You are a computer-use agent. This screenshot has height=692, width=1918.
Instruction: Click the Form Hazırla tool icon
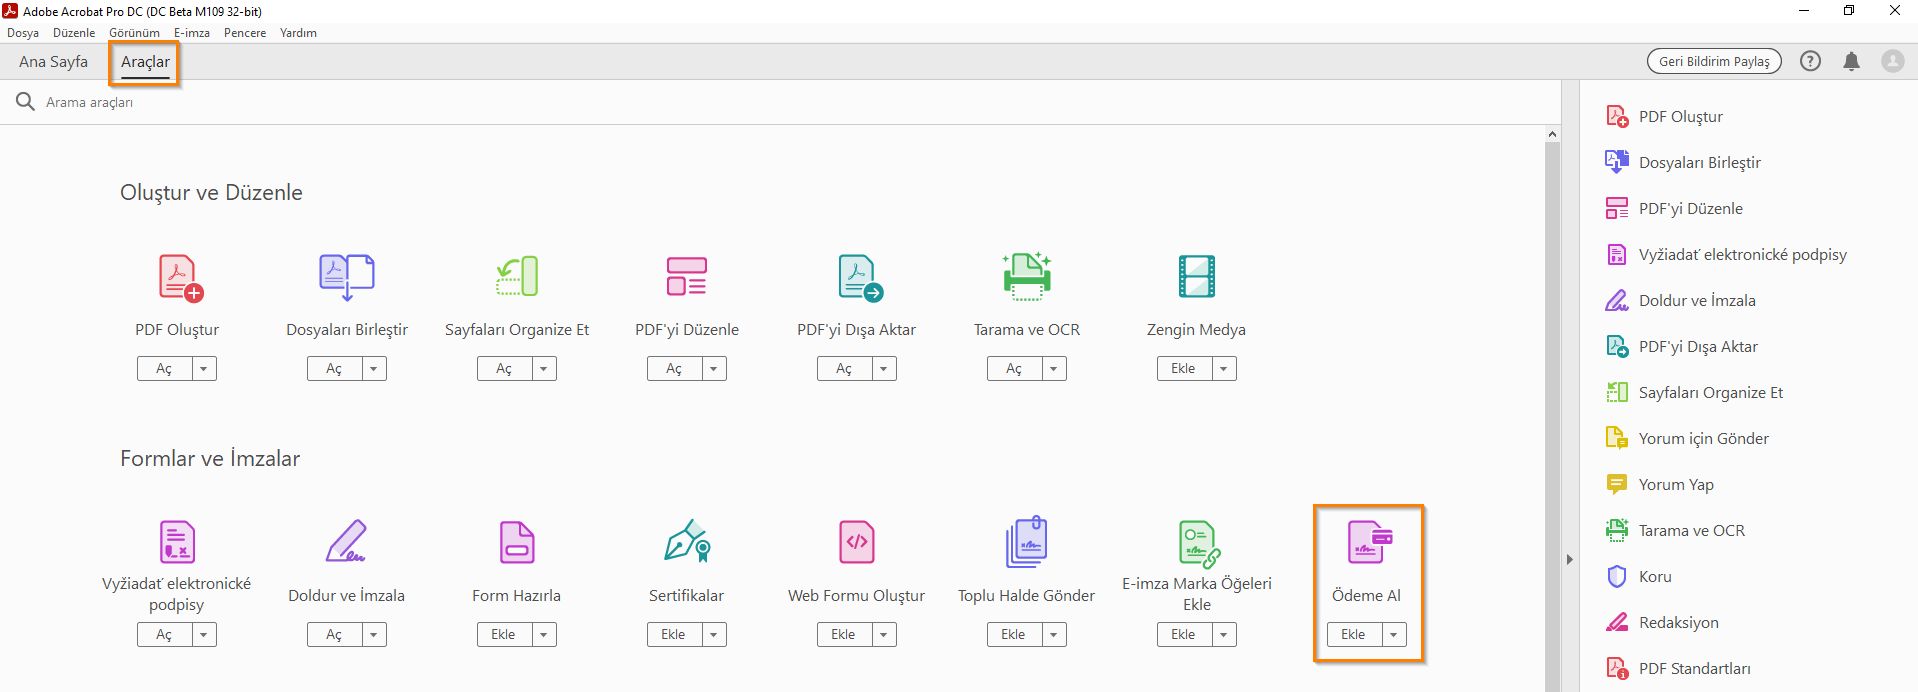(517, 542)
